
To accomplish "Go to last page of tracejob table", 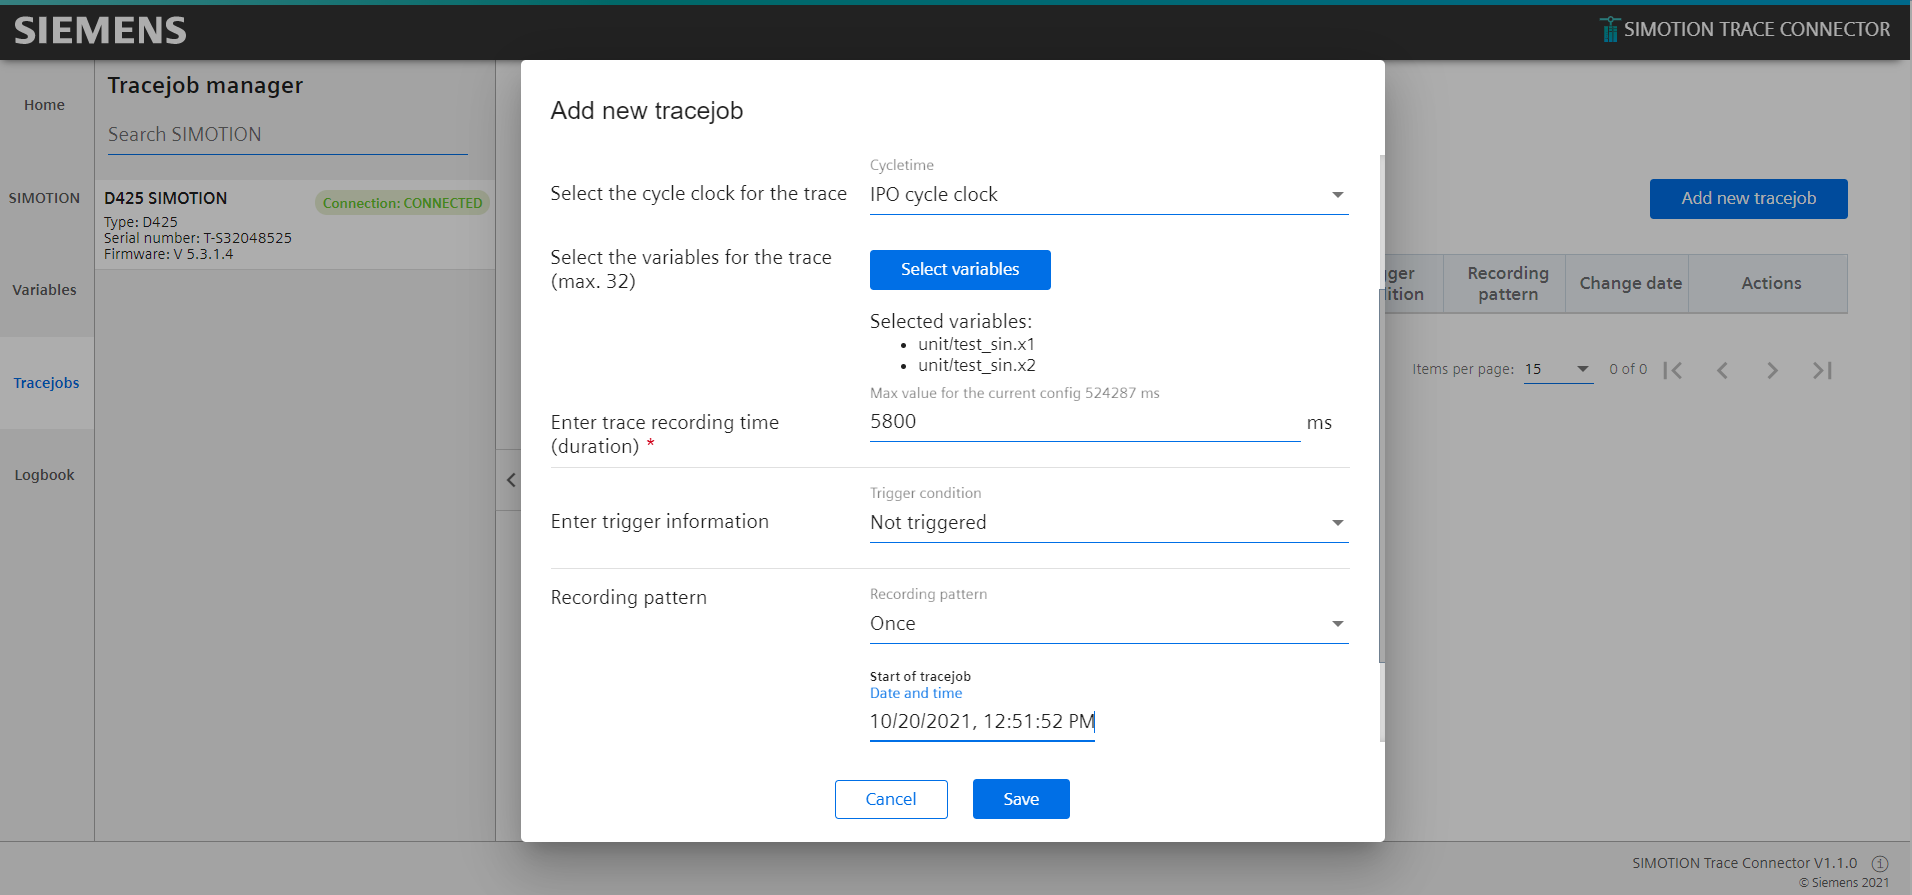I will (x=1822, y=370).
